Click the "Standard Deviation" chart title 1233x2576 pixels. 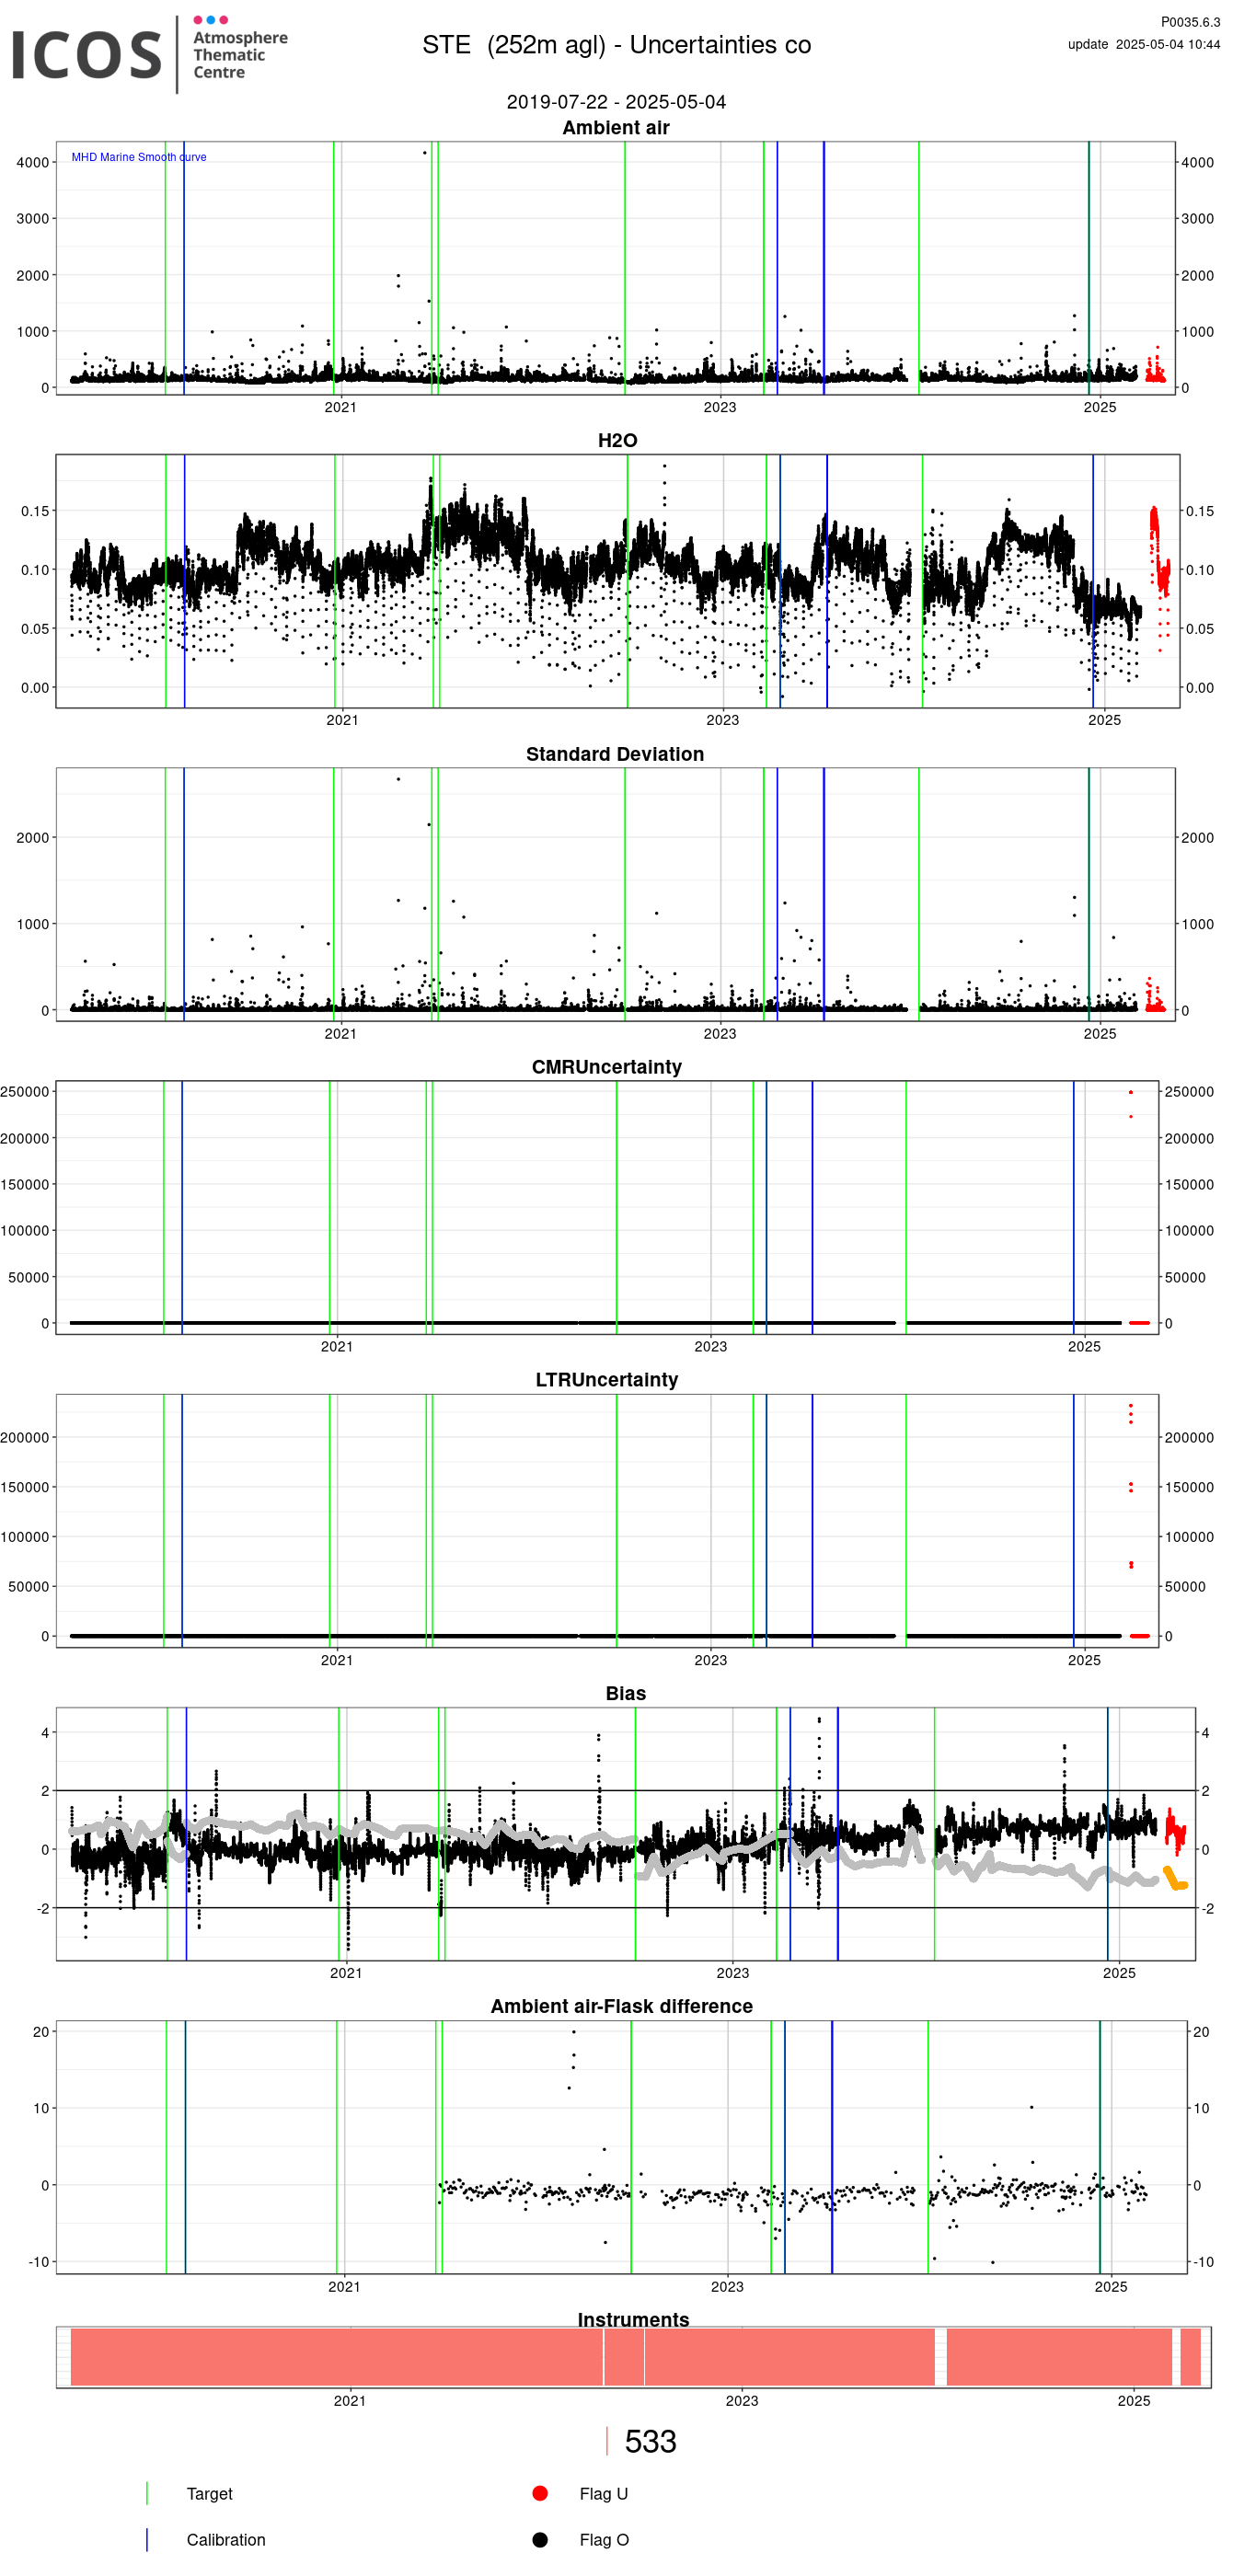615,754
